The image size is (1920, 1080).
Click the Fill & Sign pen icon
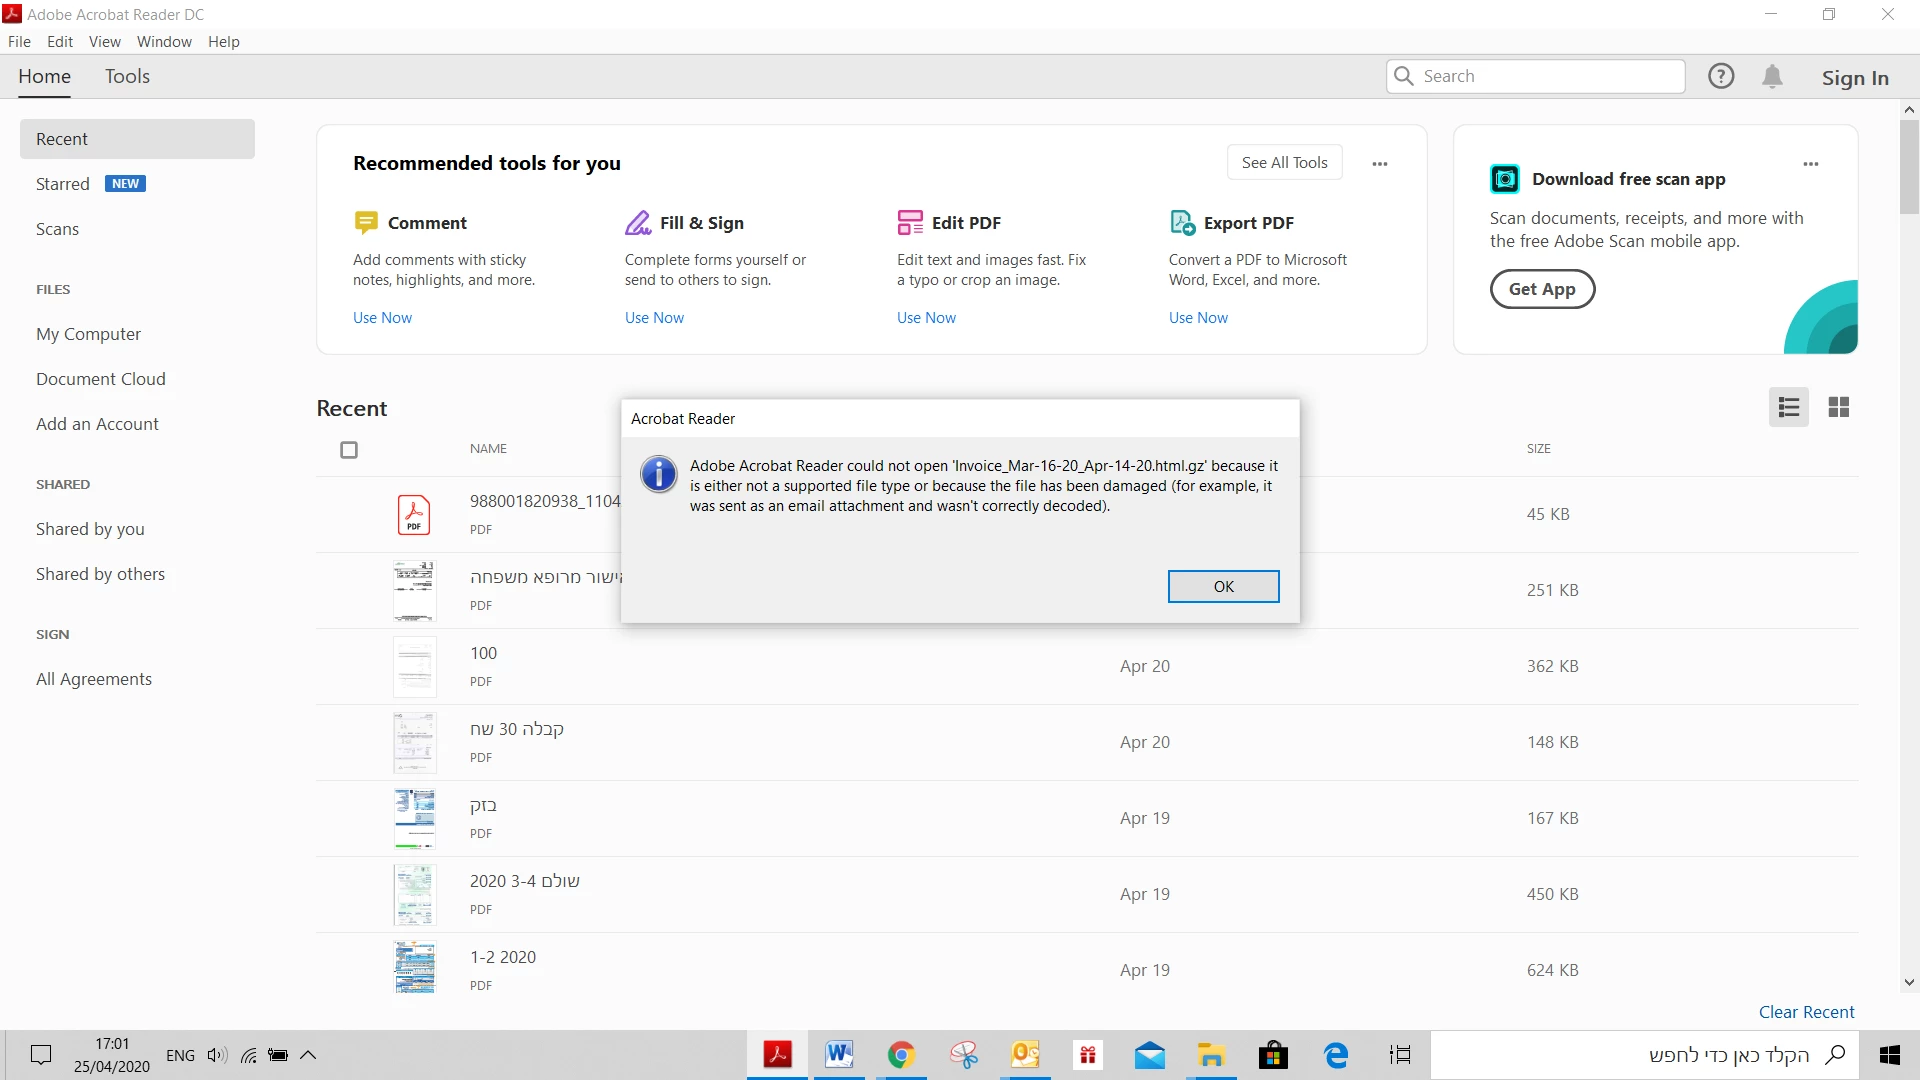click(x=638, y=222)
